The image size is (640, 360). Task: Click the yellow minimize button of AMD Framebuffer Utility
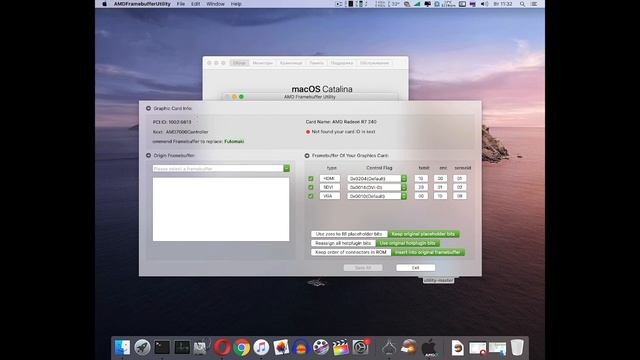(x=234, y=97)
